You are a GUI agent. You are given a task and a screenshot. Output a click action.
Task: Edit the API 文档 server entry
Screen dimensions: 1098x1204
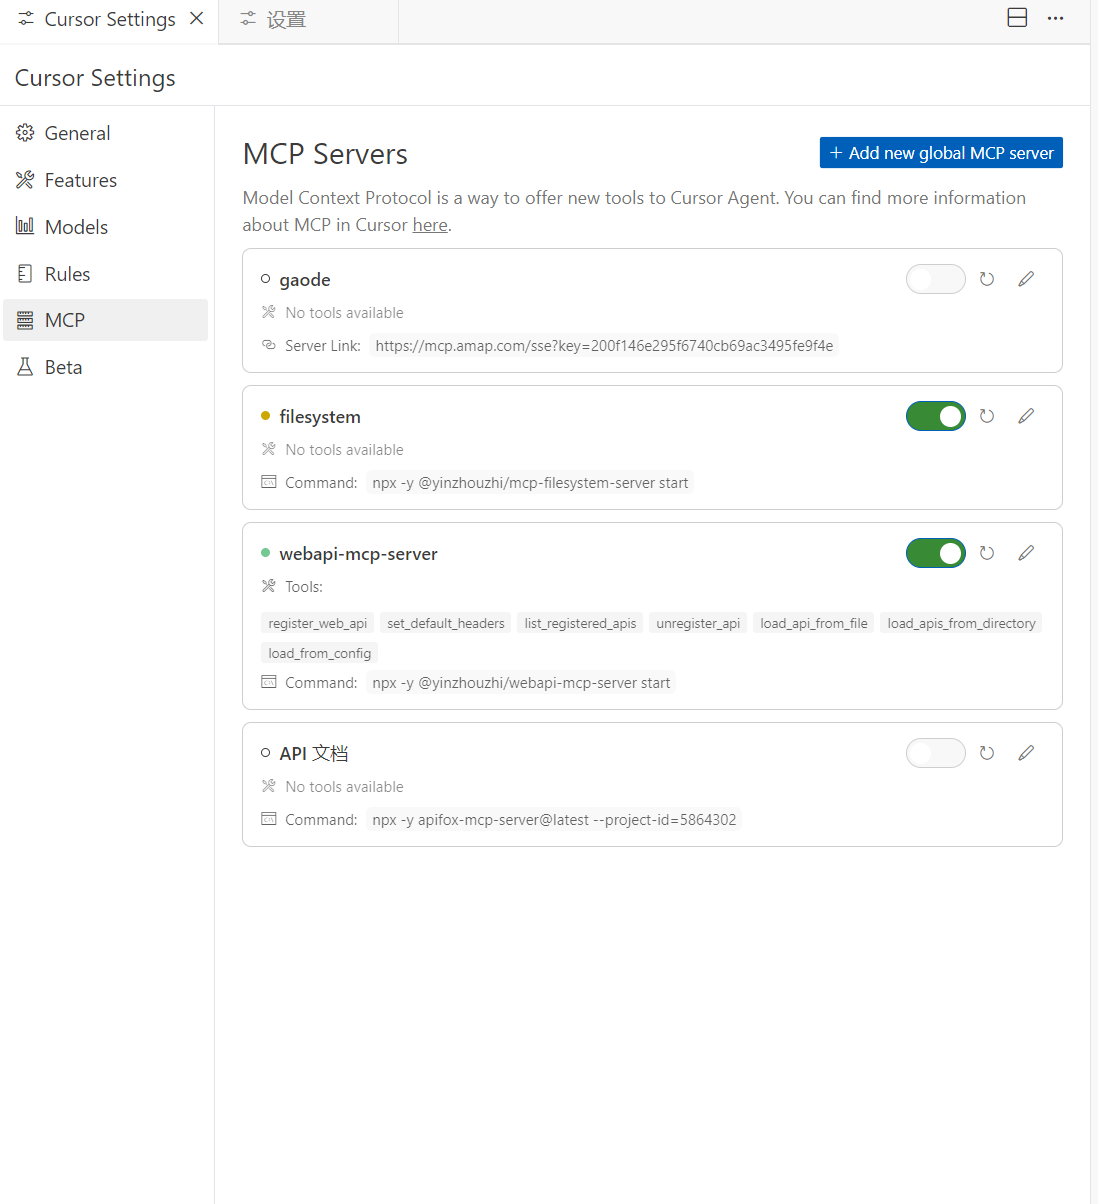[1026, 753]
